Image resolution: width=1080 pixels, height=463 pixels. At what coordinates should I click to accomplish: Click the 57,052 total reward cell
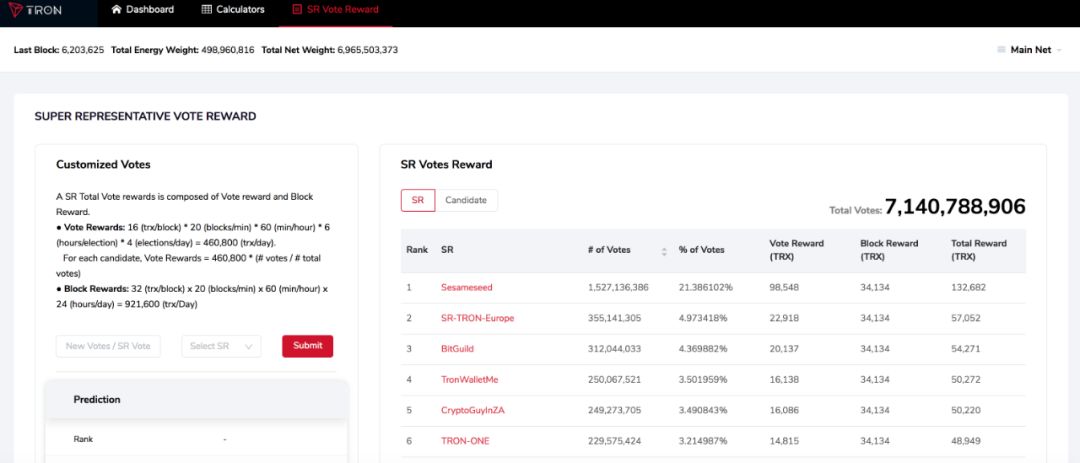click(966, 318)
